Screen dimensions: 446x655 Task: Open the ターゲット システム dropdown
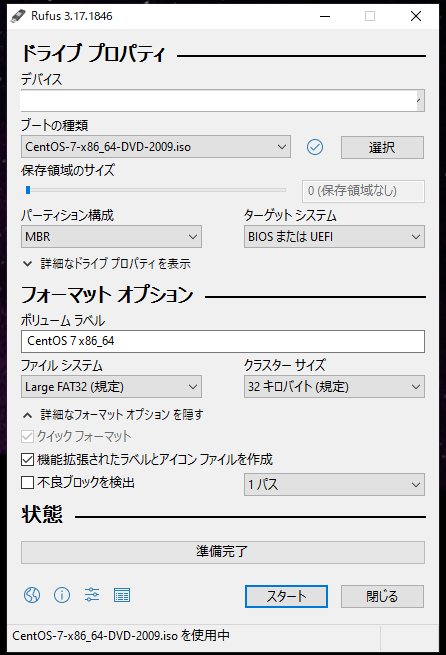pos(334,236)
